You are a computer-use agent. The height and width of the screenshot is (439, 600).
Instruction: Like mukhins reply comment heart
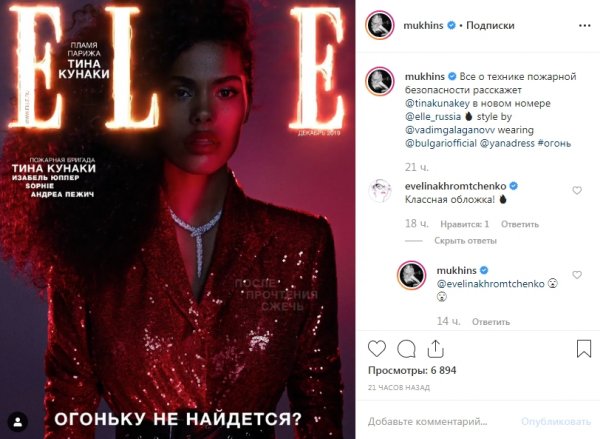pyautogui.click(x=577, y=275)
